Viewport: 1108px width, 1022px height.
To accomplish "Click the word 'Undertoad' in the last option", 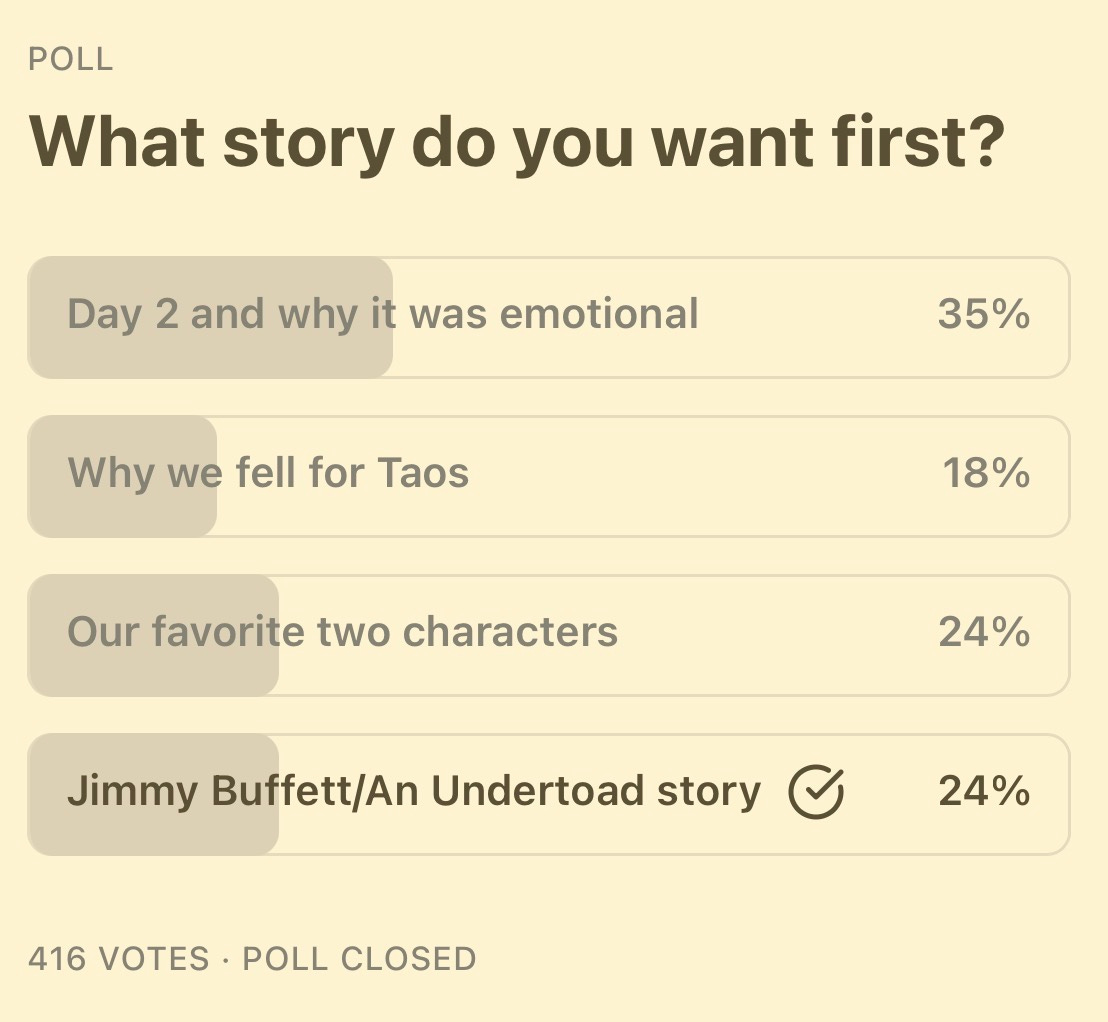I will (537, 791).
